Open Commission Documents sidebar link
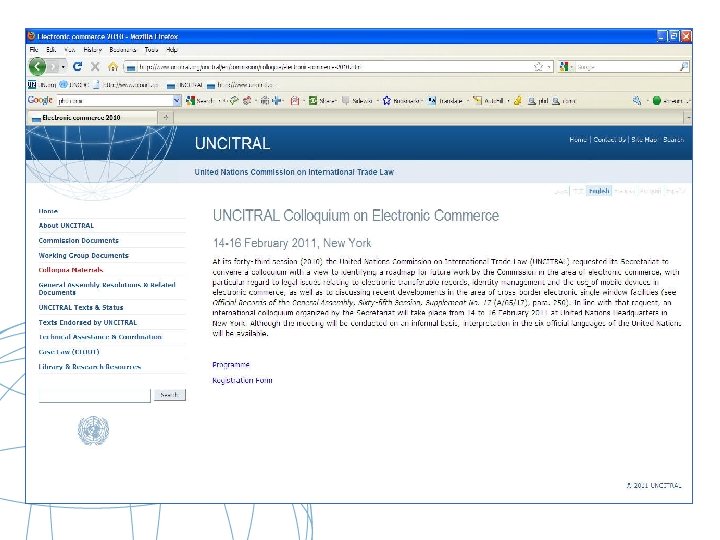This screenshot has height=540, width=720. click(x=79, y=241)
